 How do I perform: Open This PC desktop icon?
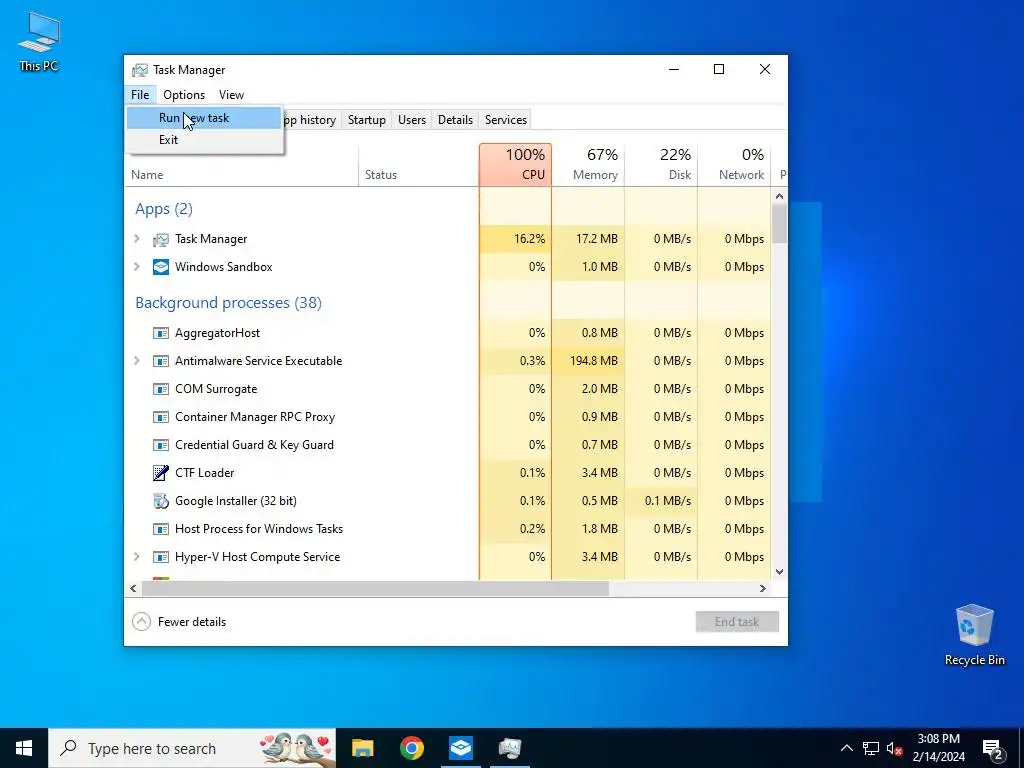[39, 40]
